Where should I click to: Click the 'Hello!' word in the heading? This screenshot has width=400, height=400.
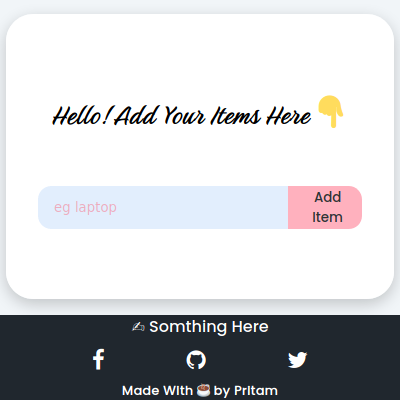coord(81,116)
